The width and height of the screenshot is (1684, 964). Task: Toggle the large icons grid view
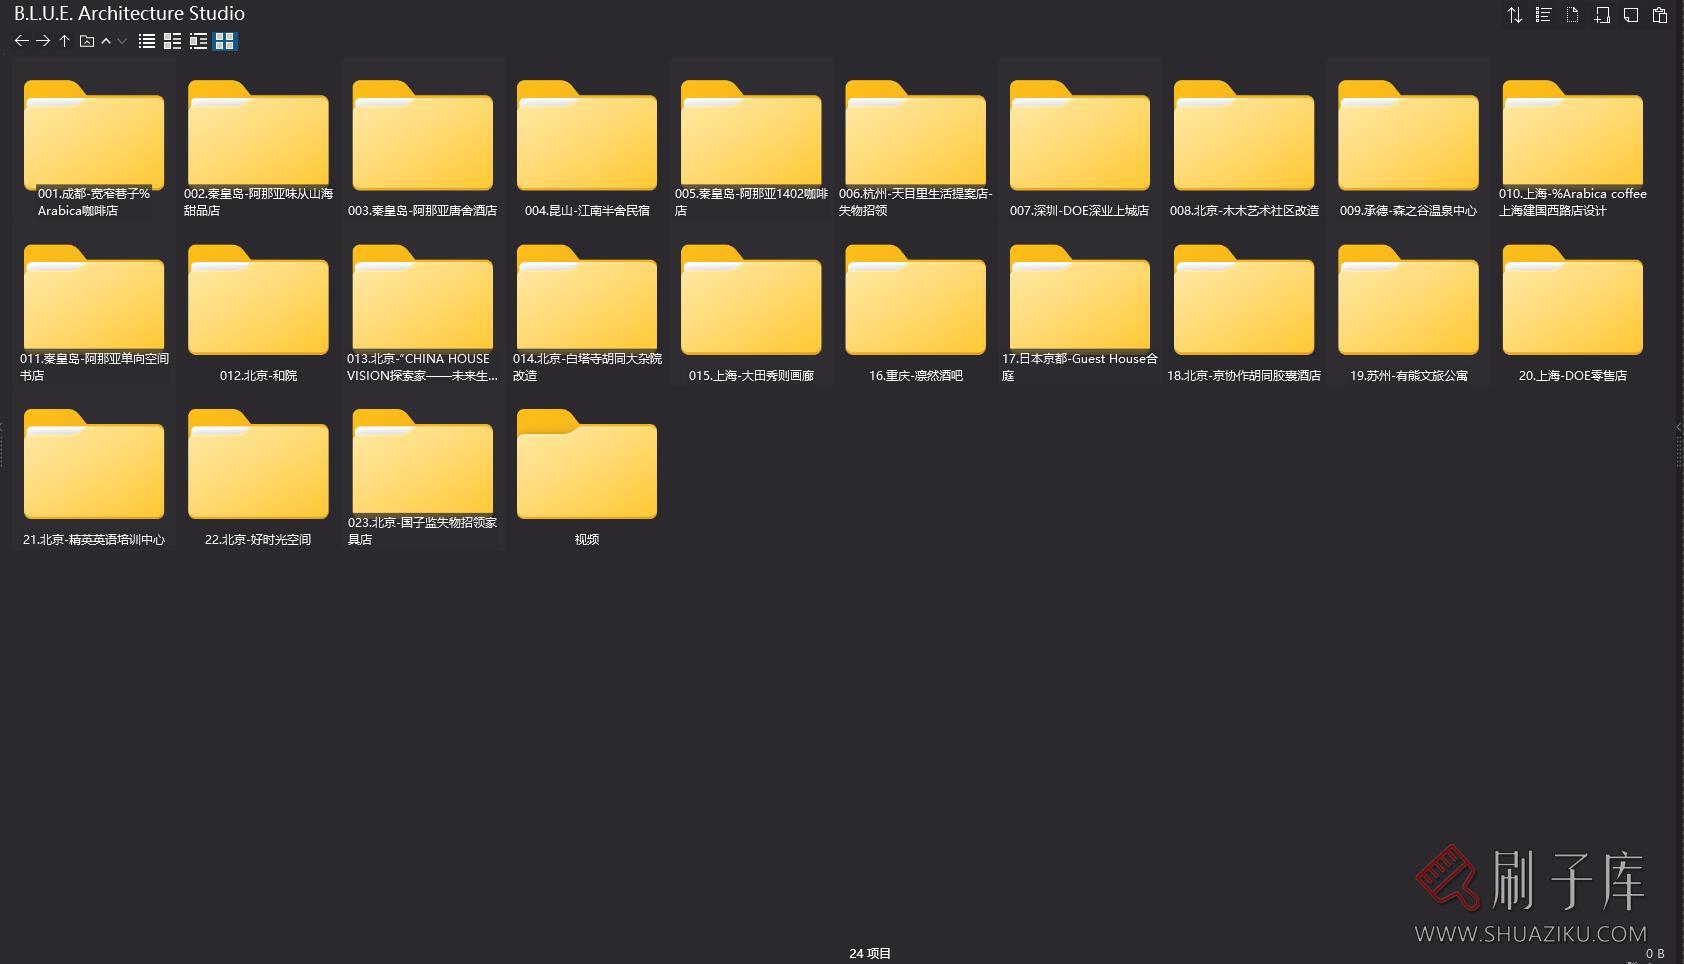(x=225, y=41)
